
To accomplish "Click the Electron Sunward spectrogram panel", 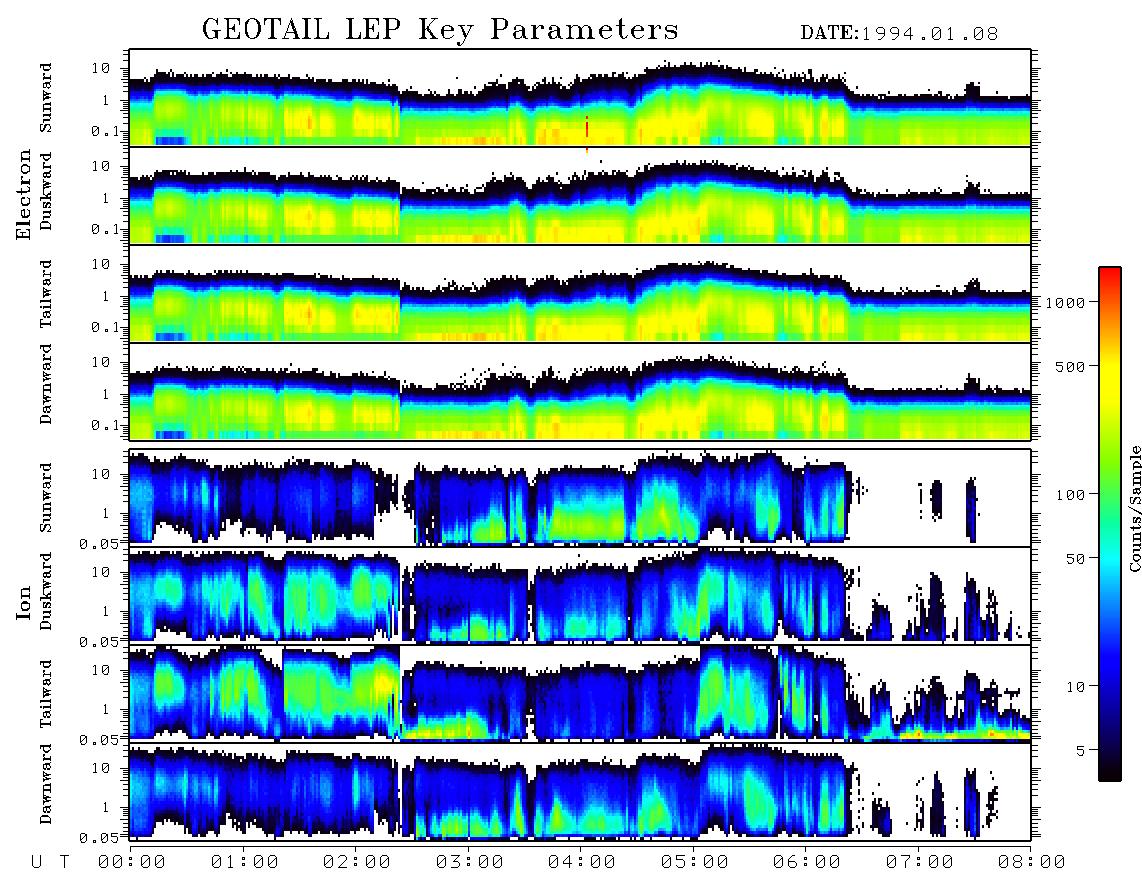I will pos(580,98).
